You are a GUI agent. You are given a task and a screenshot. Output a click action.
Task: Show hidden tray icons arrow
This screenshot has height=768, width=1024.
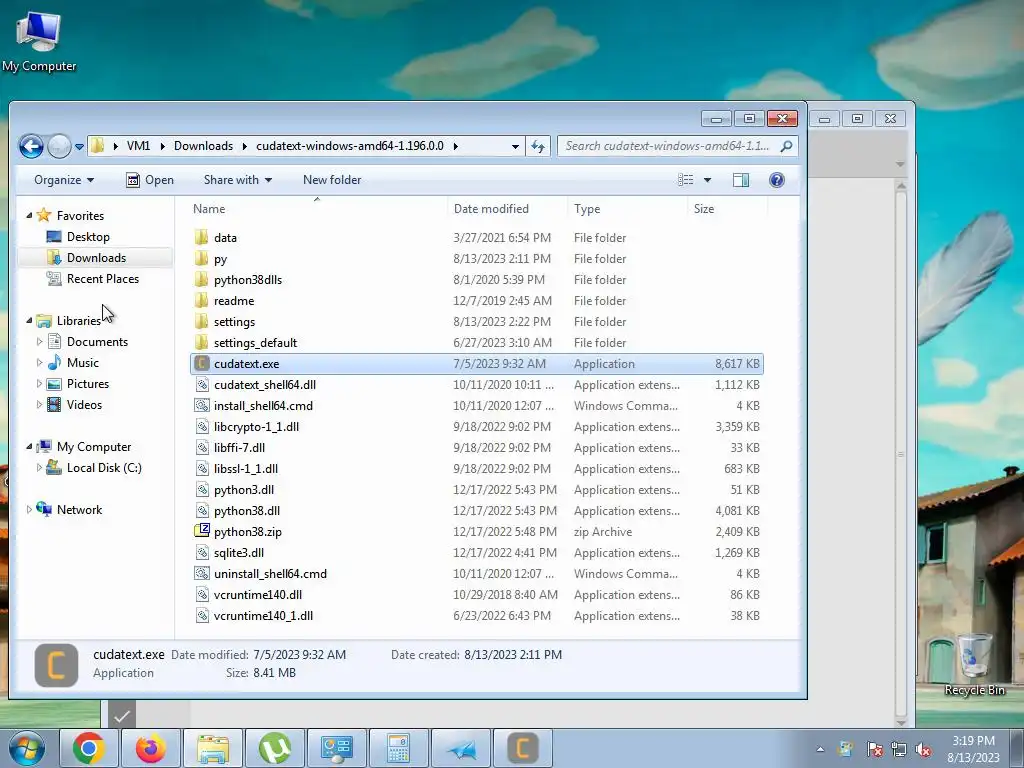pos(820,749)
